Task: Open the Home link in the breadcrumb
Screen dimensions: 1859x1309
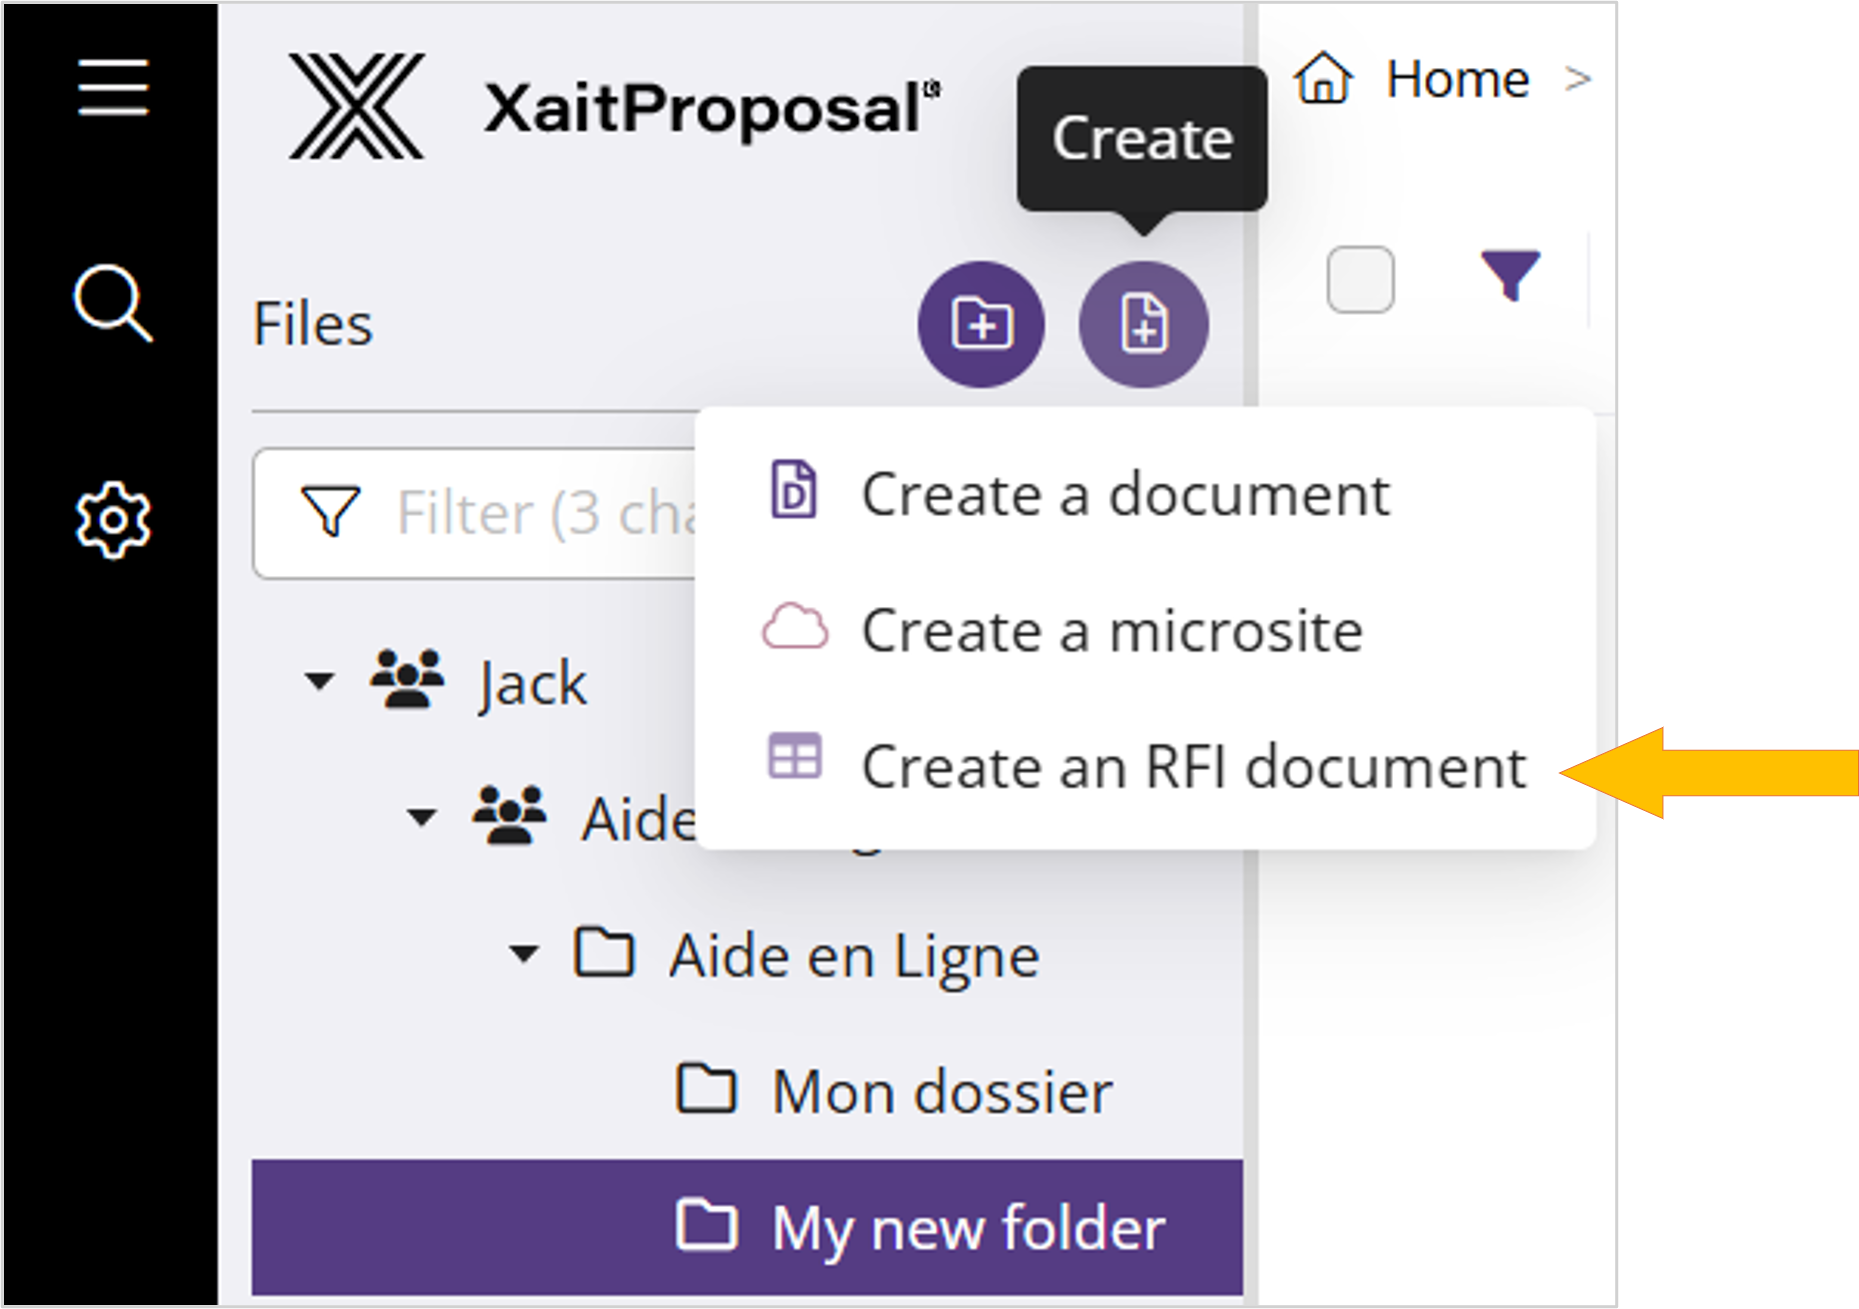Action: pos(1459,79)
